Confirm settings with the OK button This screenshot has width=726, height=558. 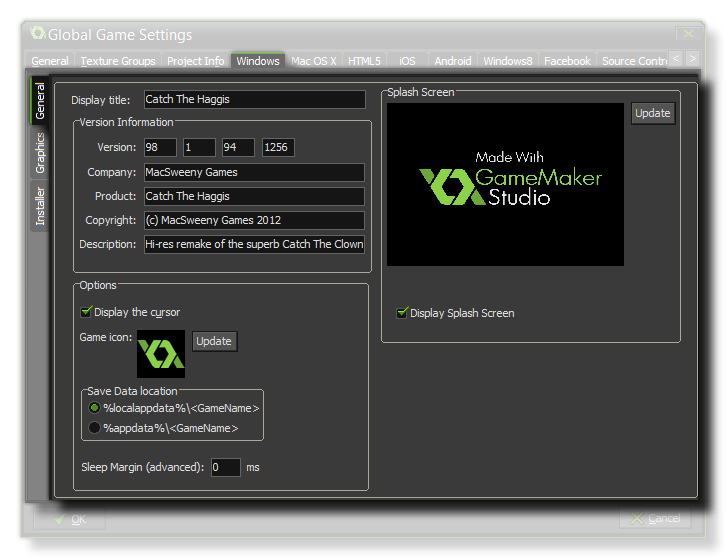[69, 519]
